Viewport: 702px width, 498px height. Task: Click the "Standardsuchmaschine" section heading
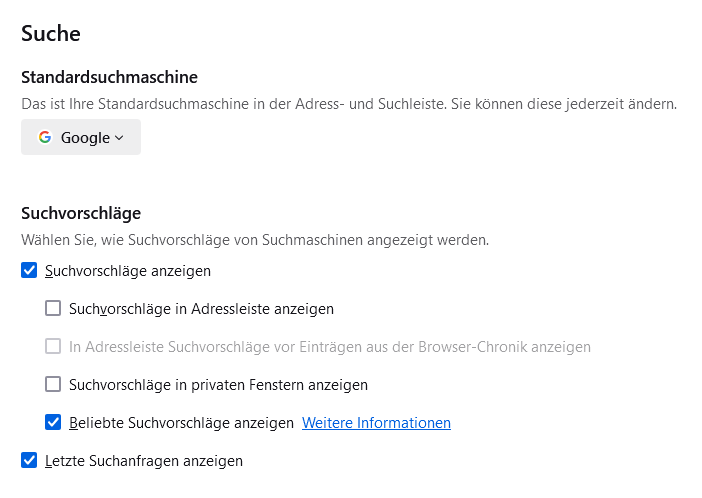(x=109, y=77)
